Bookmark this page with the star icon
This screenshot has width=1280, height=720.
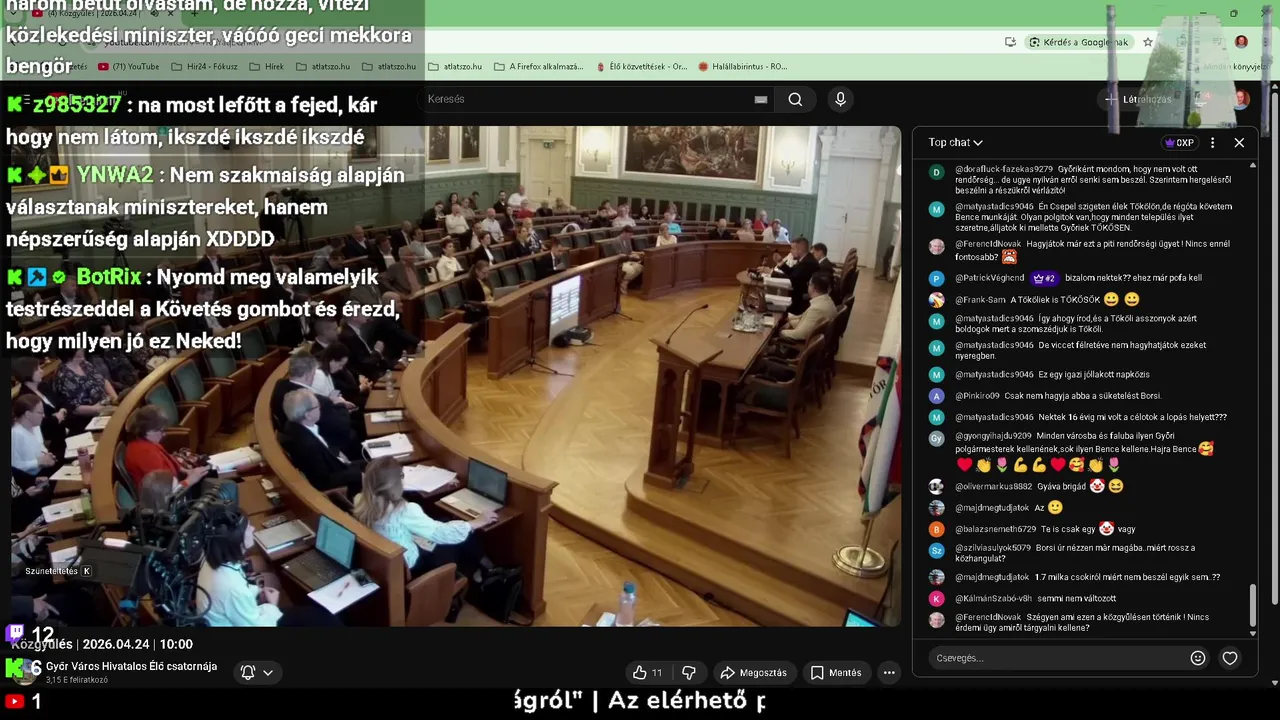click(1148, 42)
